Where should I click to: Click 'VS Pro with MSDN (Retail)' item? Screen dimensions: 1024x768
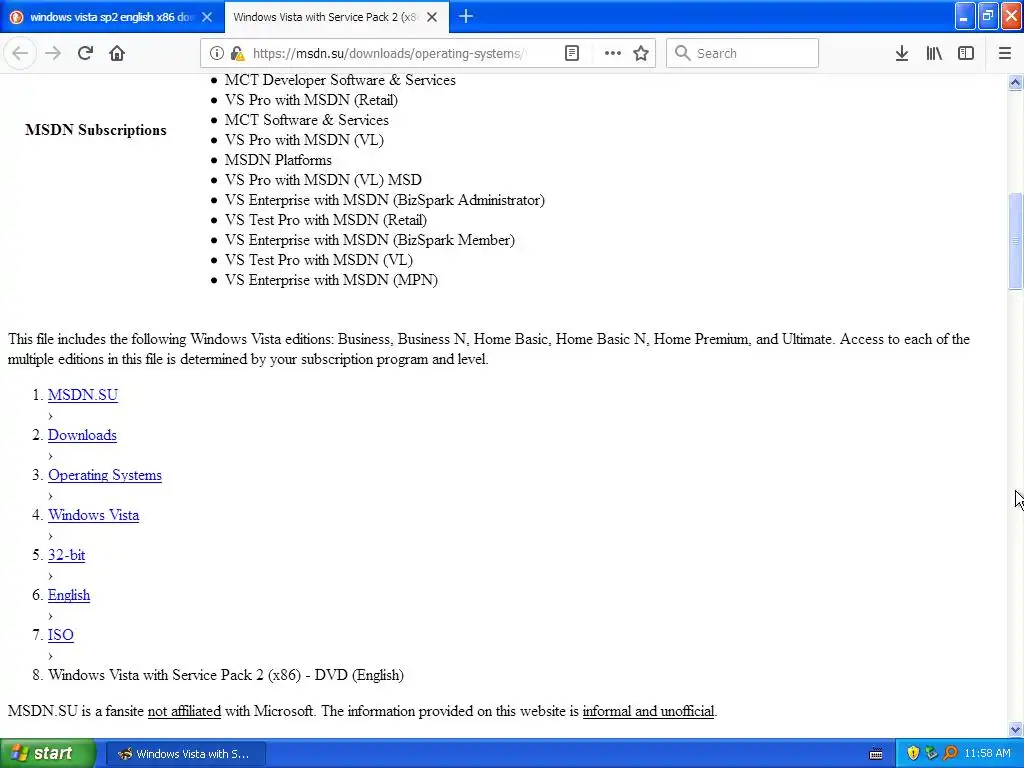tap(312, 100)
